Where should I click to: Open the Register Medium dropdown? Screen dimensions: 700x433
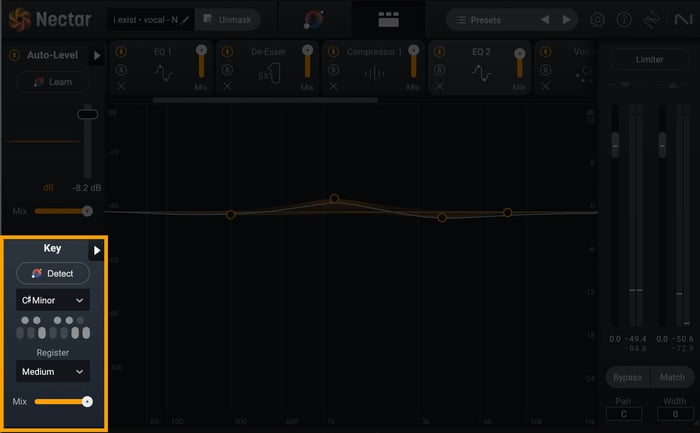pyautogui.click(x=53, y=371)
